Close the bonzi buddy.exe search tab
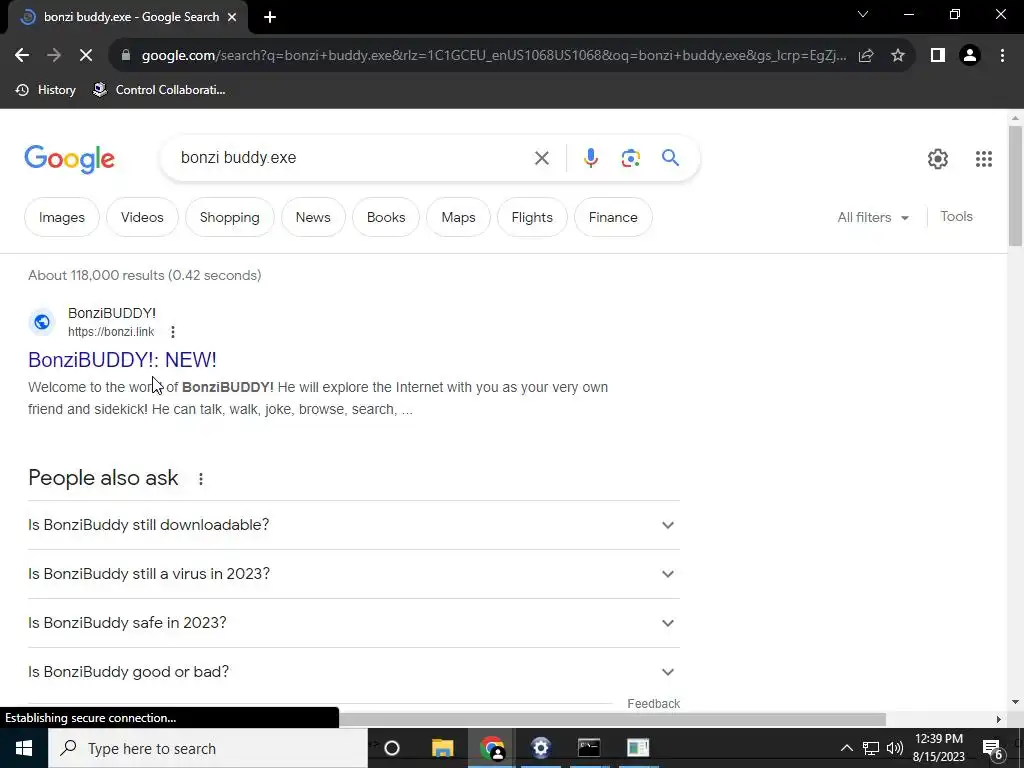 pyautogui.click(x=232, y=17)
